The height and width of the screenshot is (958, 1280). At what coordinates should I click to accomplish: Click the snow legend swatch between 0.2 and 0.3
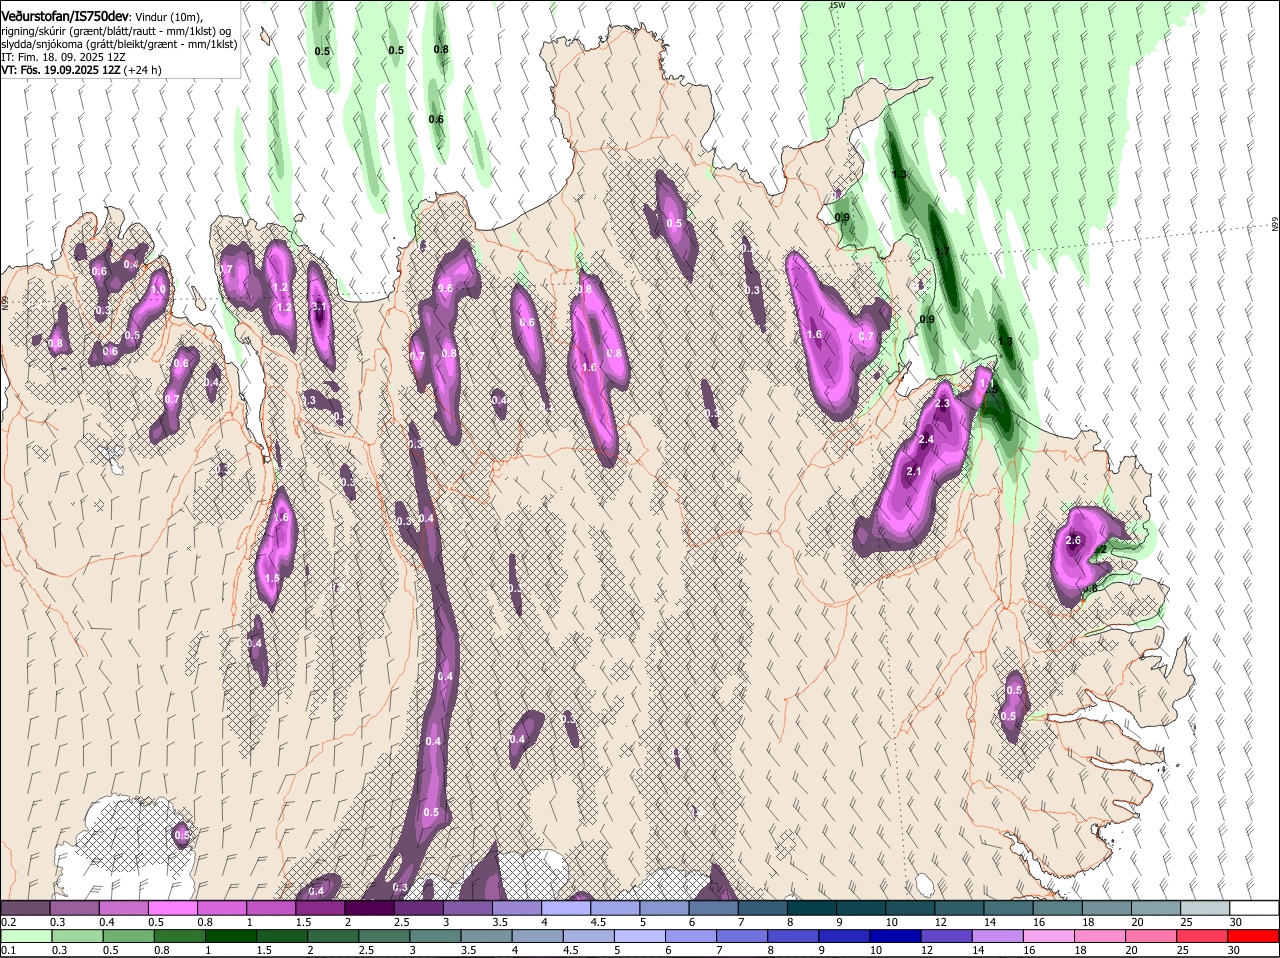[25, 907]
